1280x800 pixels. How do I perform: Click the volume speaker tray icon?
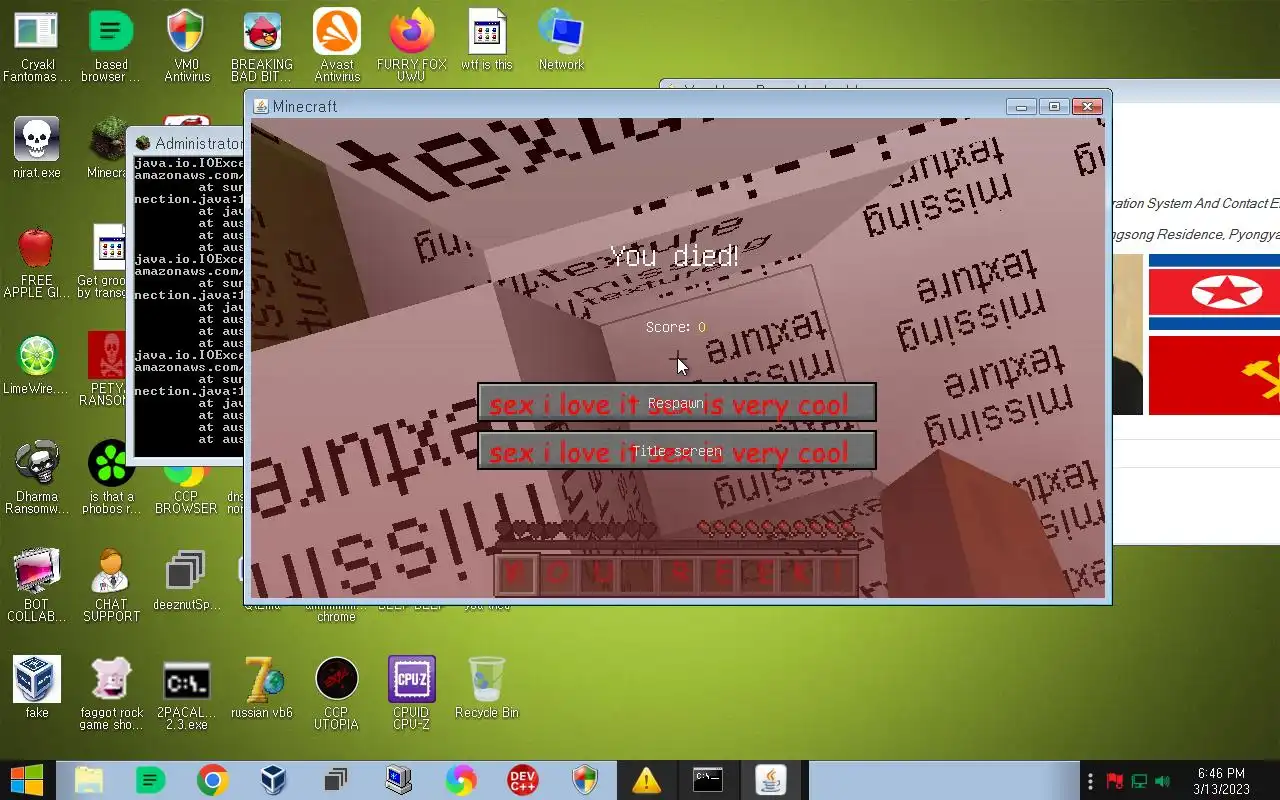point(1162,781)
